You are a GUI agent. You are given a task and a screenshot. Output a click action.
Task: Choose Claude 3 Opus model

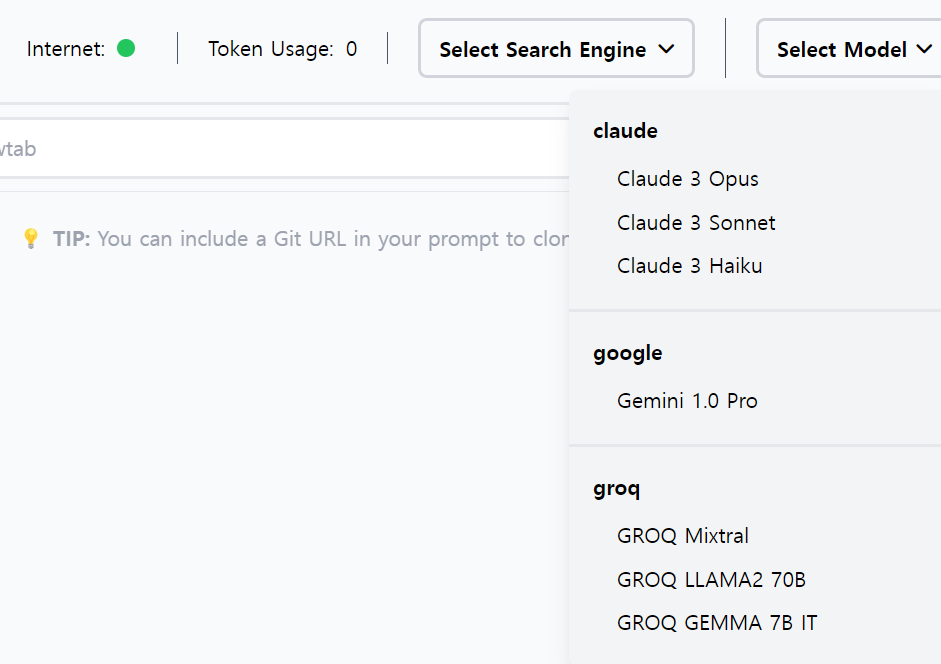[687, 179]
